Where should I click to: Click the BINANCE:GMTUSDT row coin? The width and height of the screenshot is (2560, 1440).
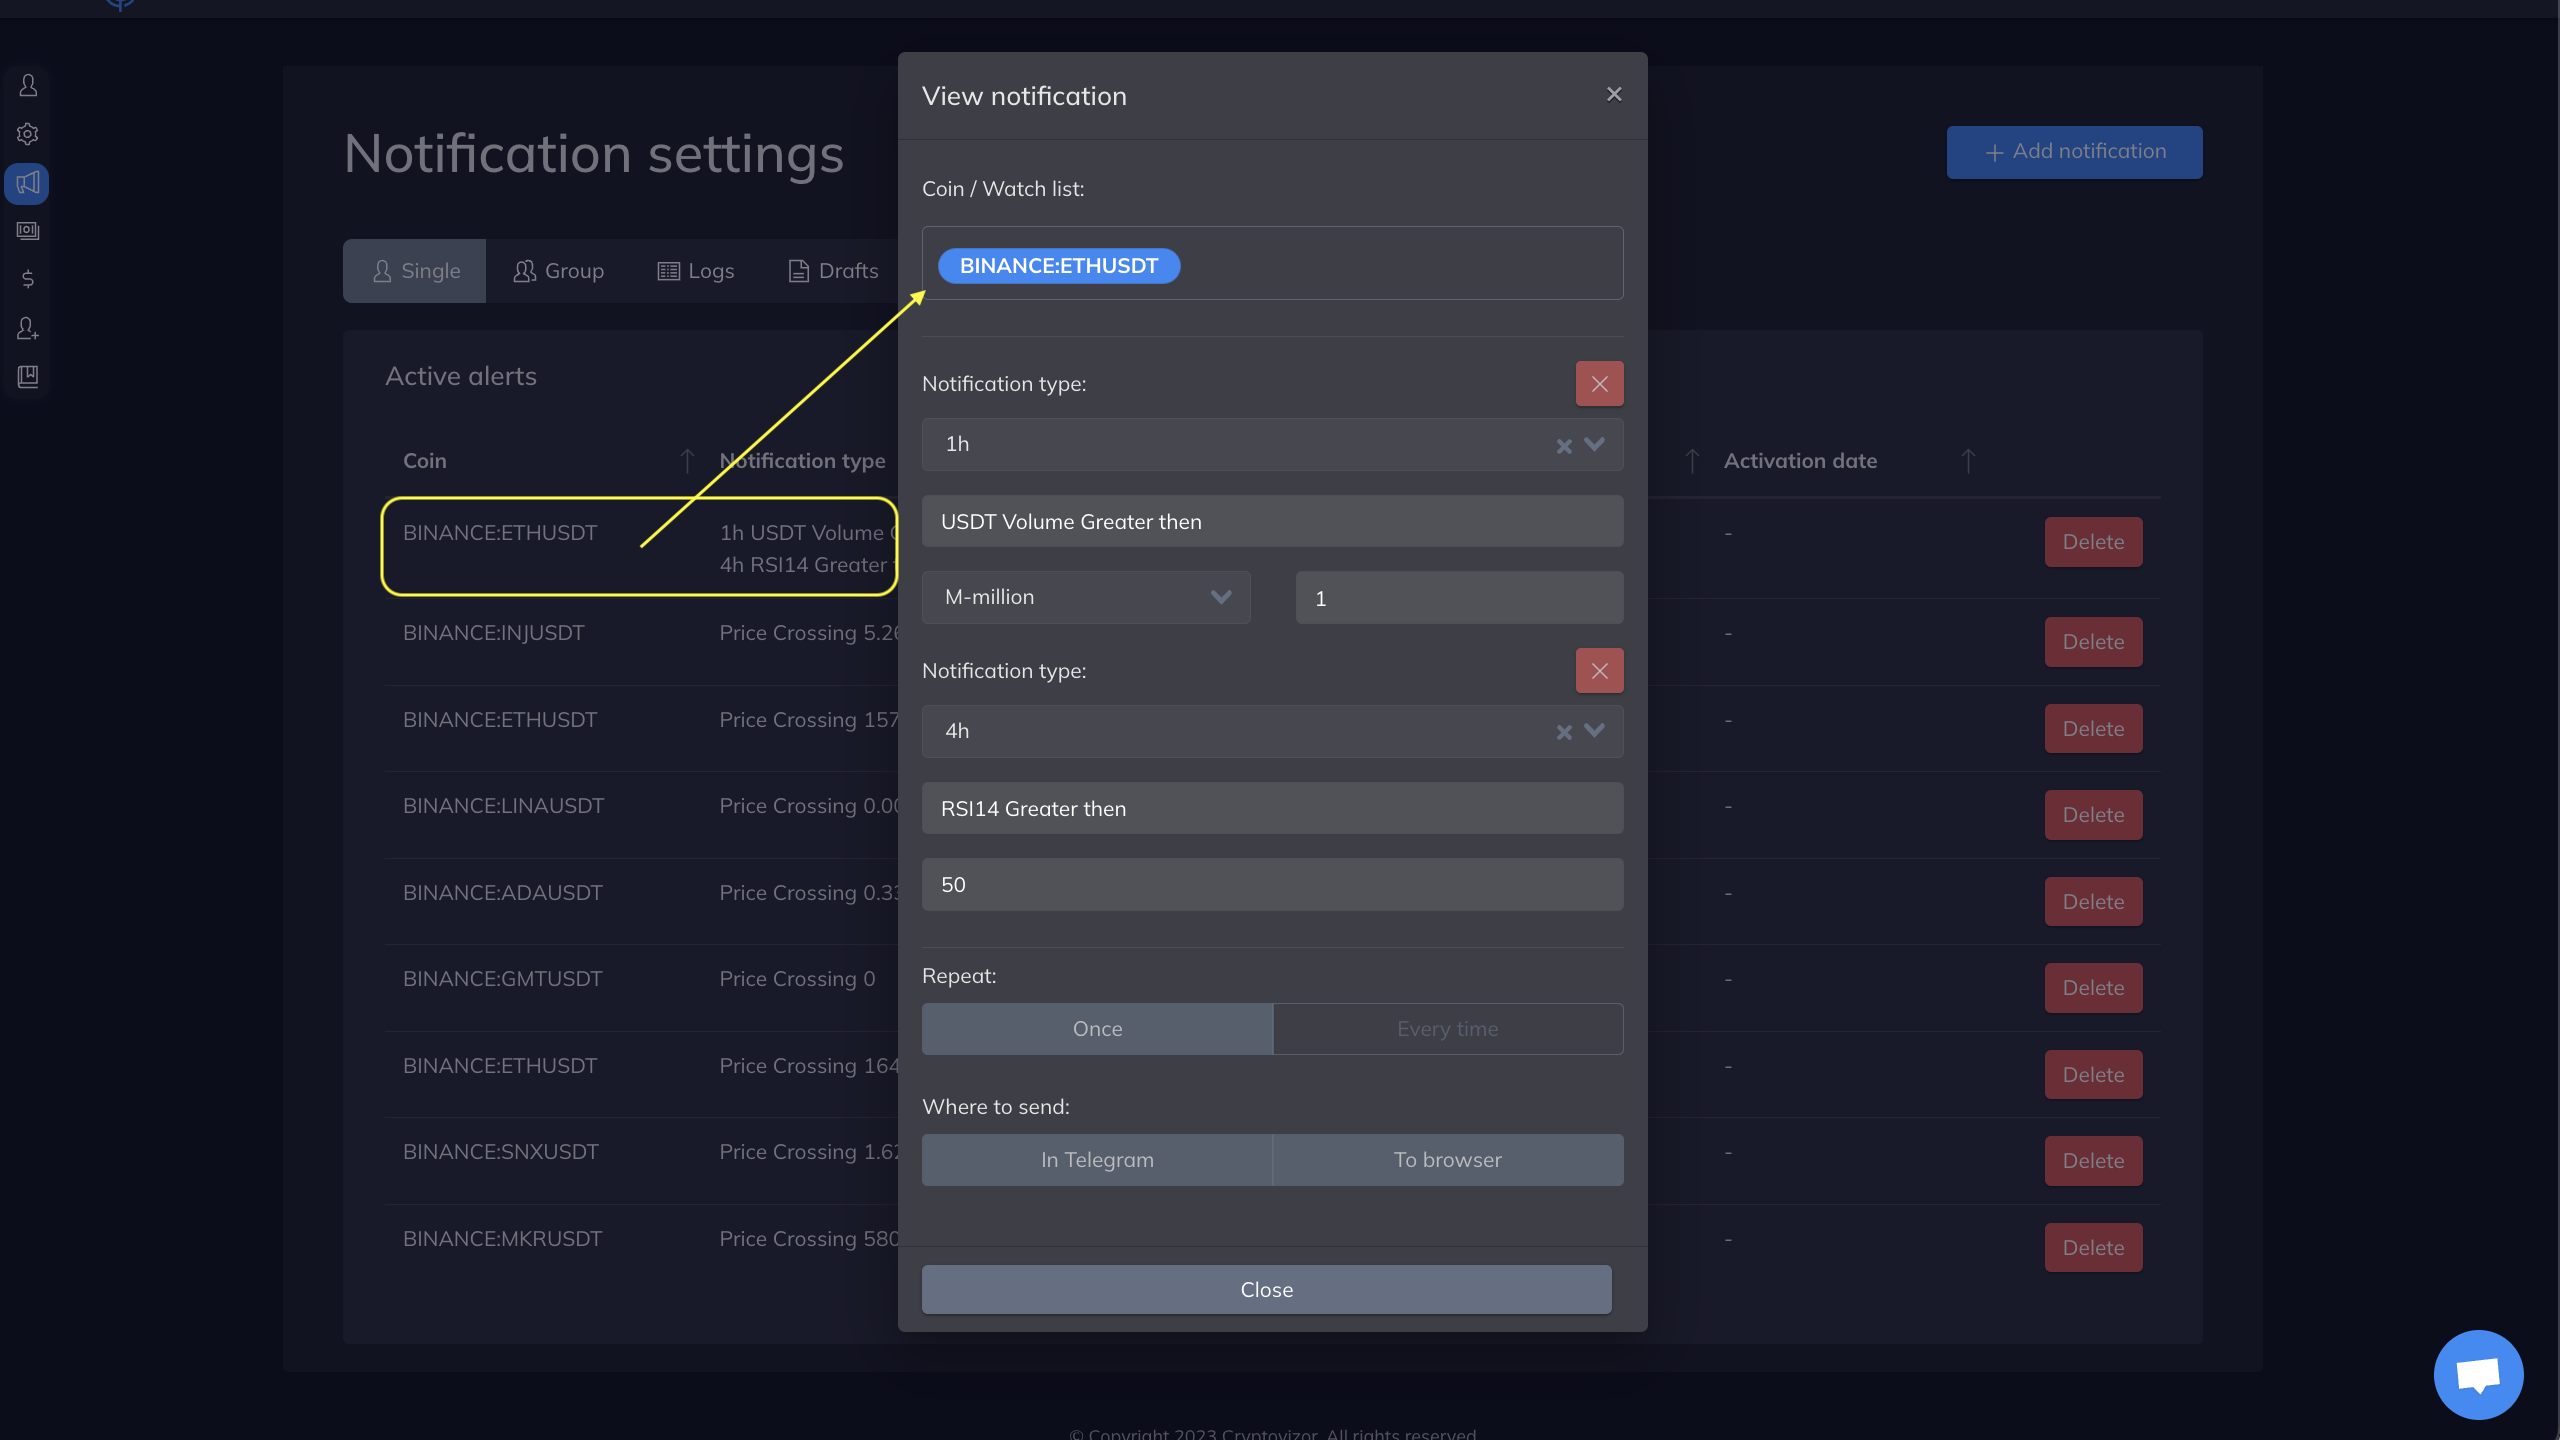click(502, 979)
